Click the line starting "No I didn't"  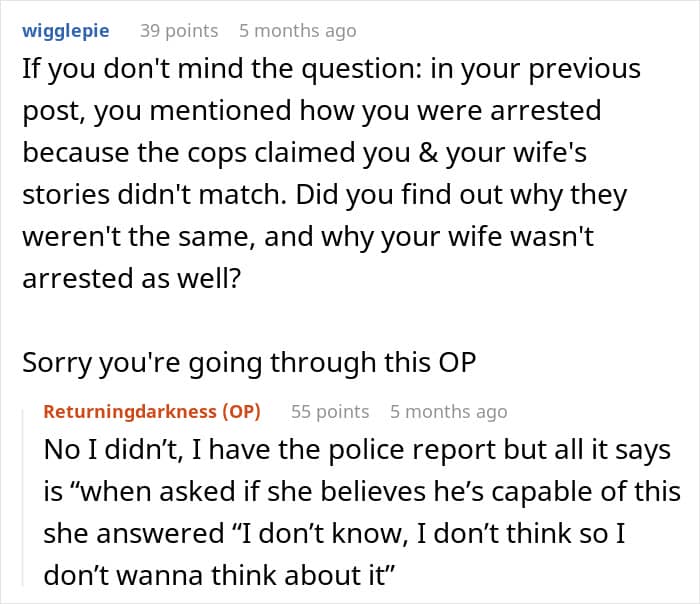356,450
